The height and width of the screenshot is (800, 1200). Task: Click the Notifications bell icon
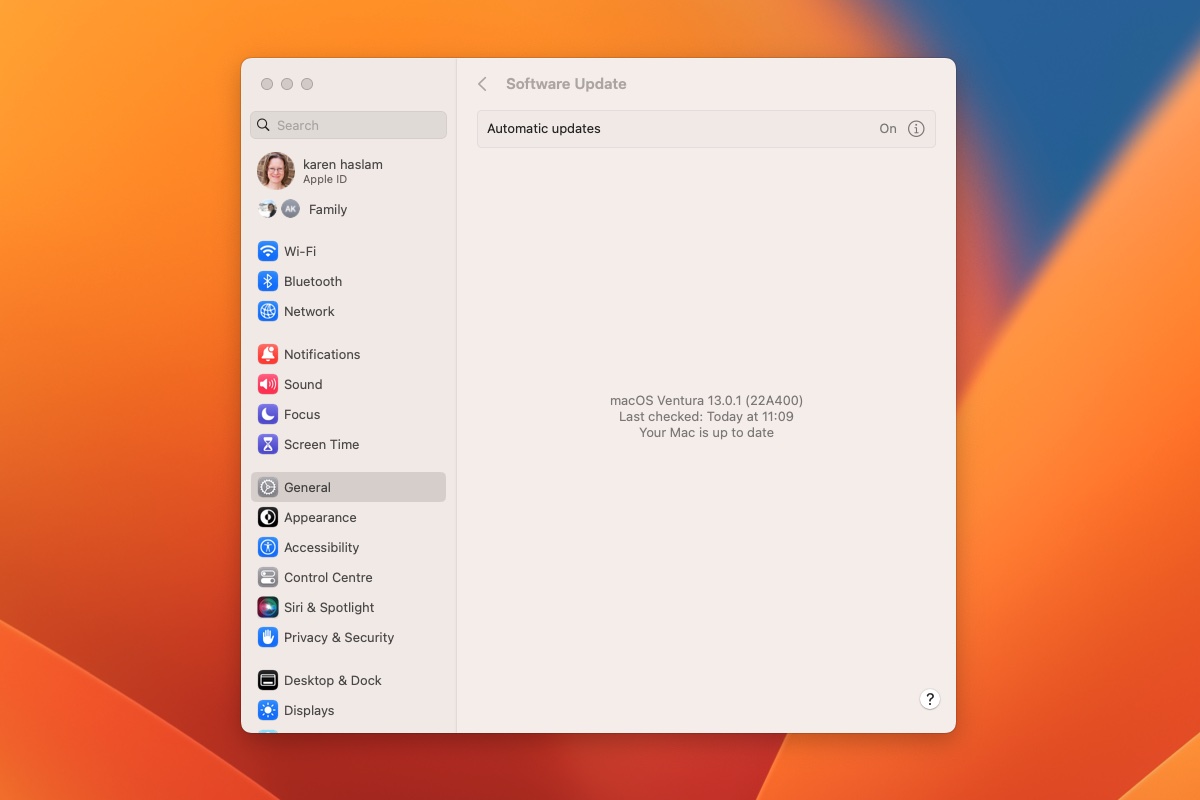267,354
